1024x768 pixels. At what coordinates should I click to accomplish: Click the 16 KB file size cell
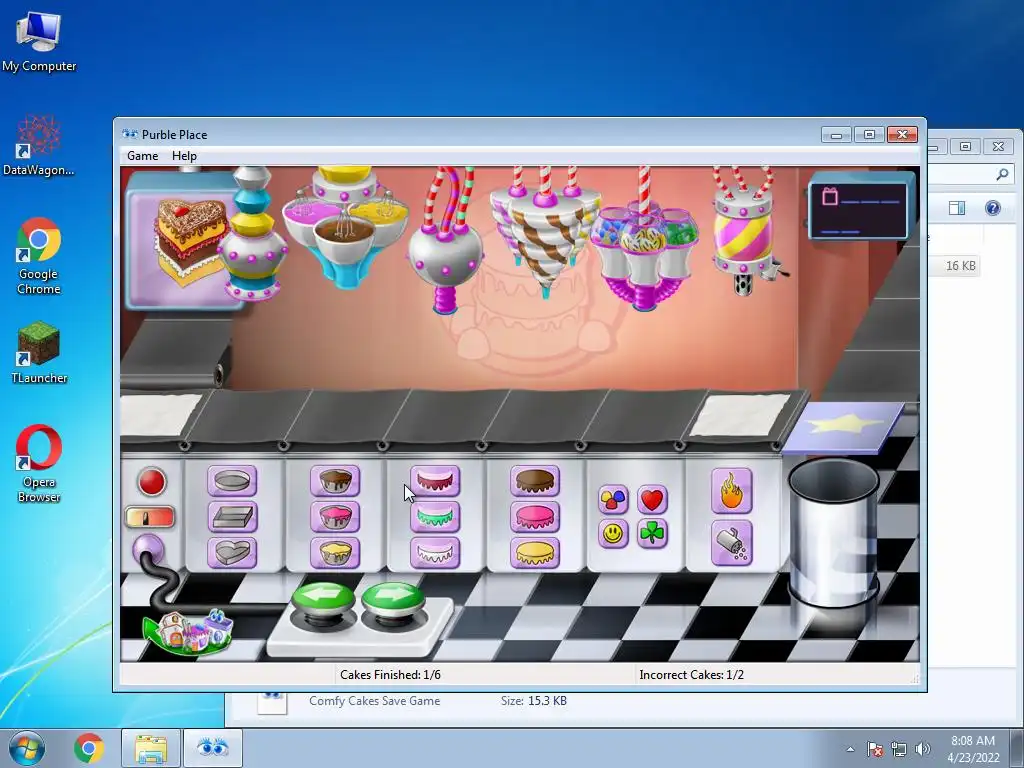961,266
